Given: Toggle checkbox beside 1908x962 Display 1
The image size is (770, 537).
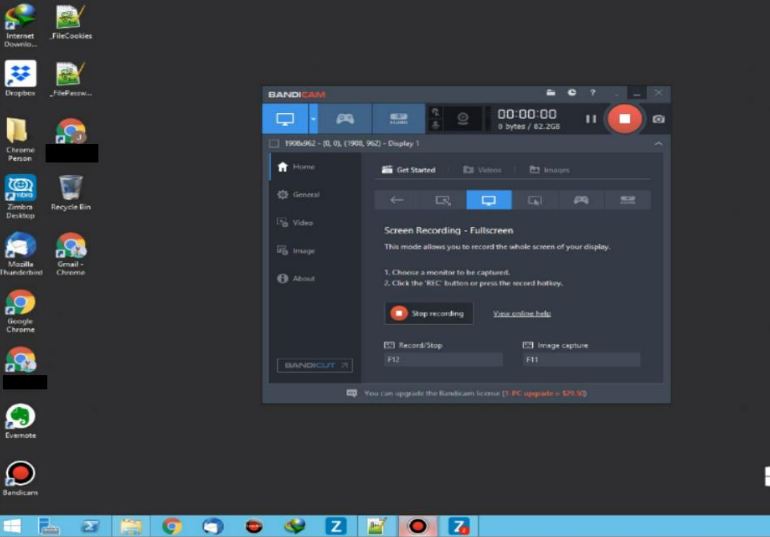Looking at the screenshot, I should [274, 143].
